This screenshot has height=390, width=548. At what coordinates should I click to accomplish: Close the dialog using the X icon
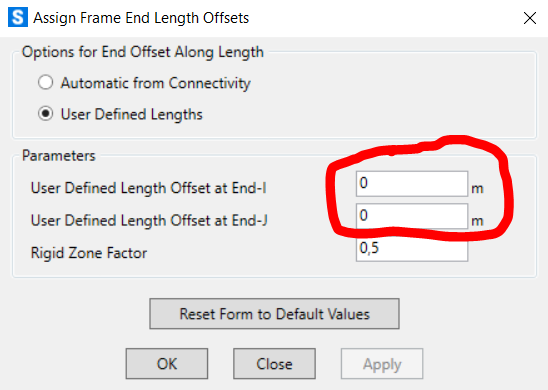point(530,18)
